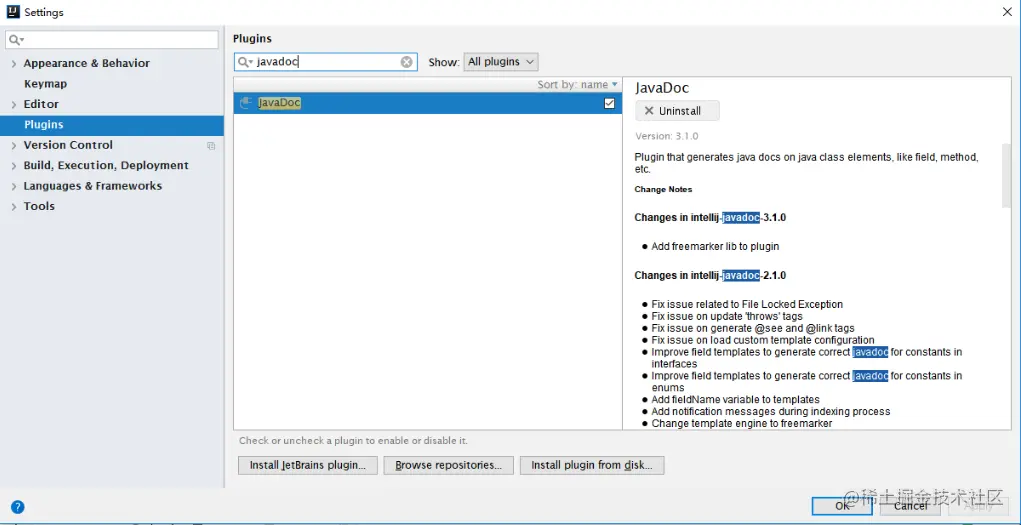
Task: Focus the settings search field
Action: click(112, 40)
